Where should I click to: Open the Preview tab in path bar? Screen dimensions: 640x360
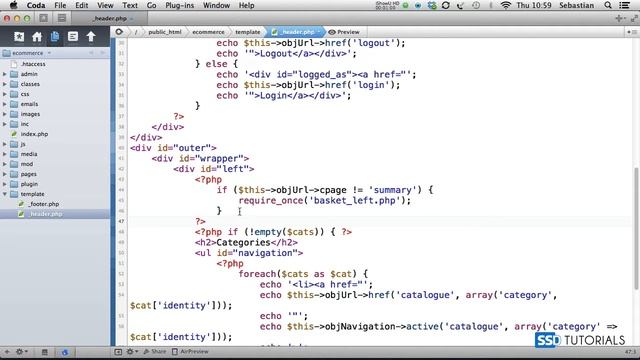[344, 32]
